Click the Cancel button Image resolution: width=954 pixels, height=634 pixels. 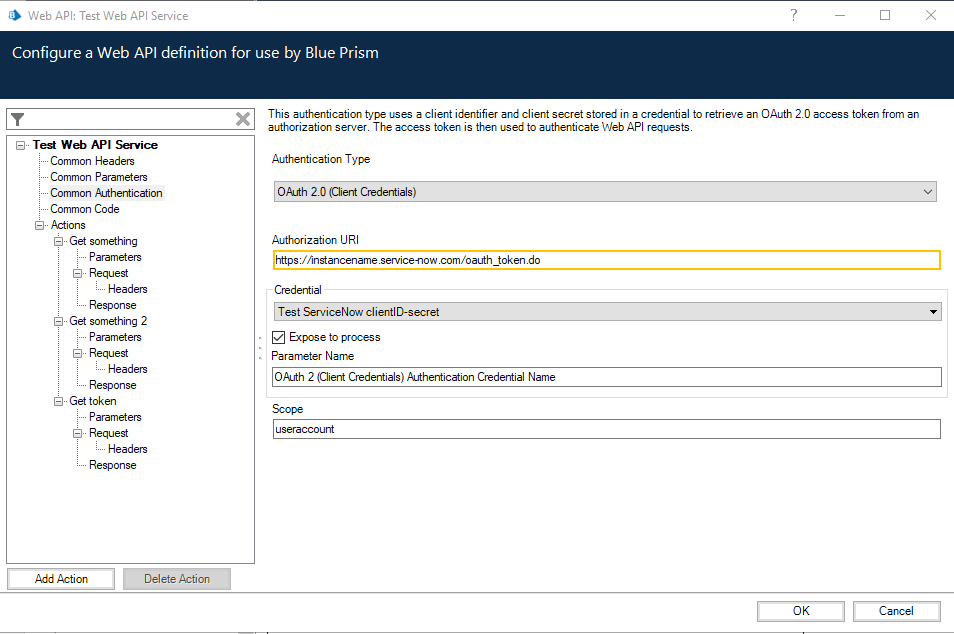coord(896,611)
